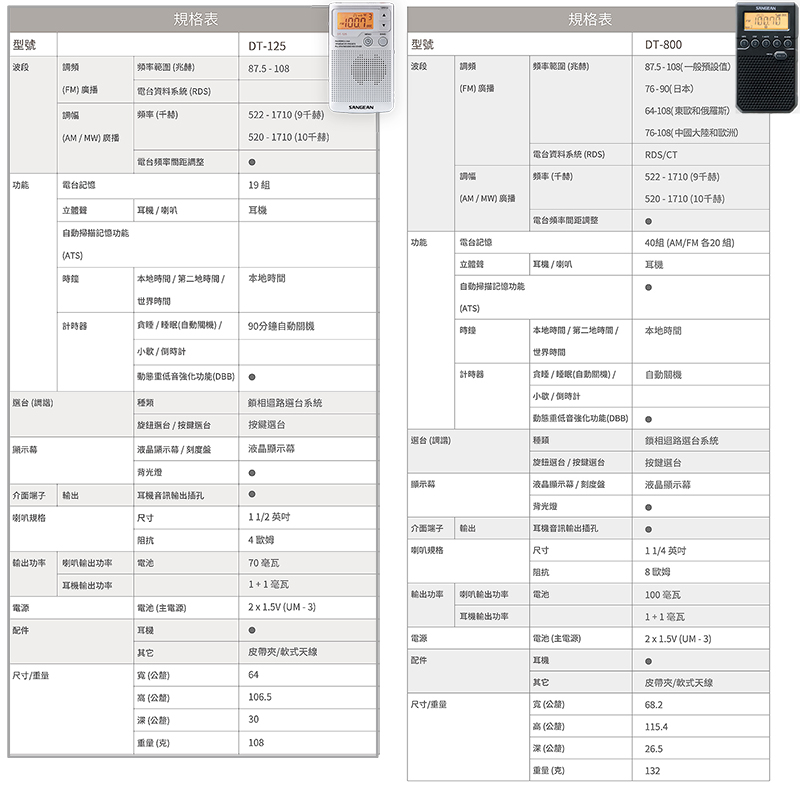
Task: Click the "規格表" header of the DT-125 table
Action: point(195,19)
